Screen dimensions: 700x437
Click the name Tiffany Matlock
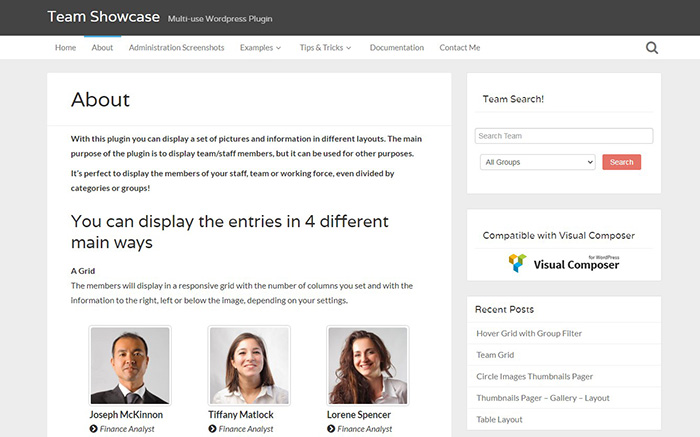coord(241,415)
